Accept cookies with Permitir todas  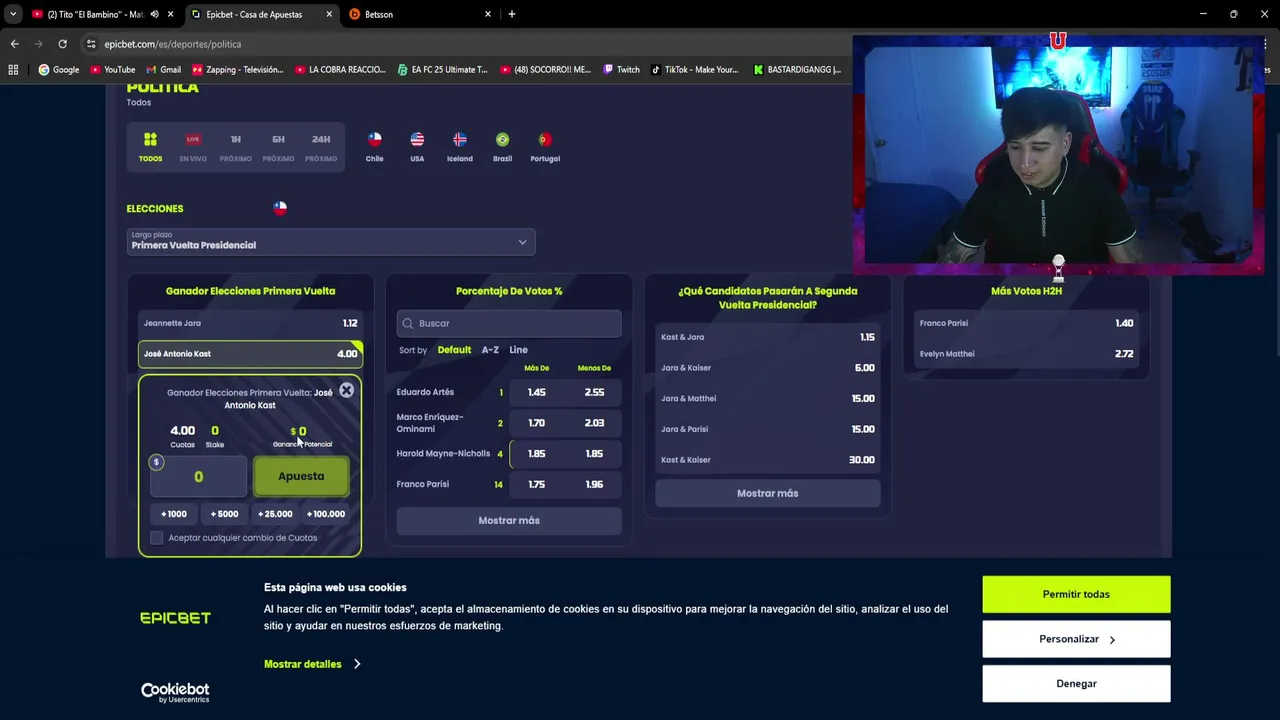coord(1076,594)
